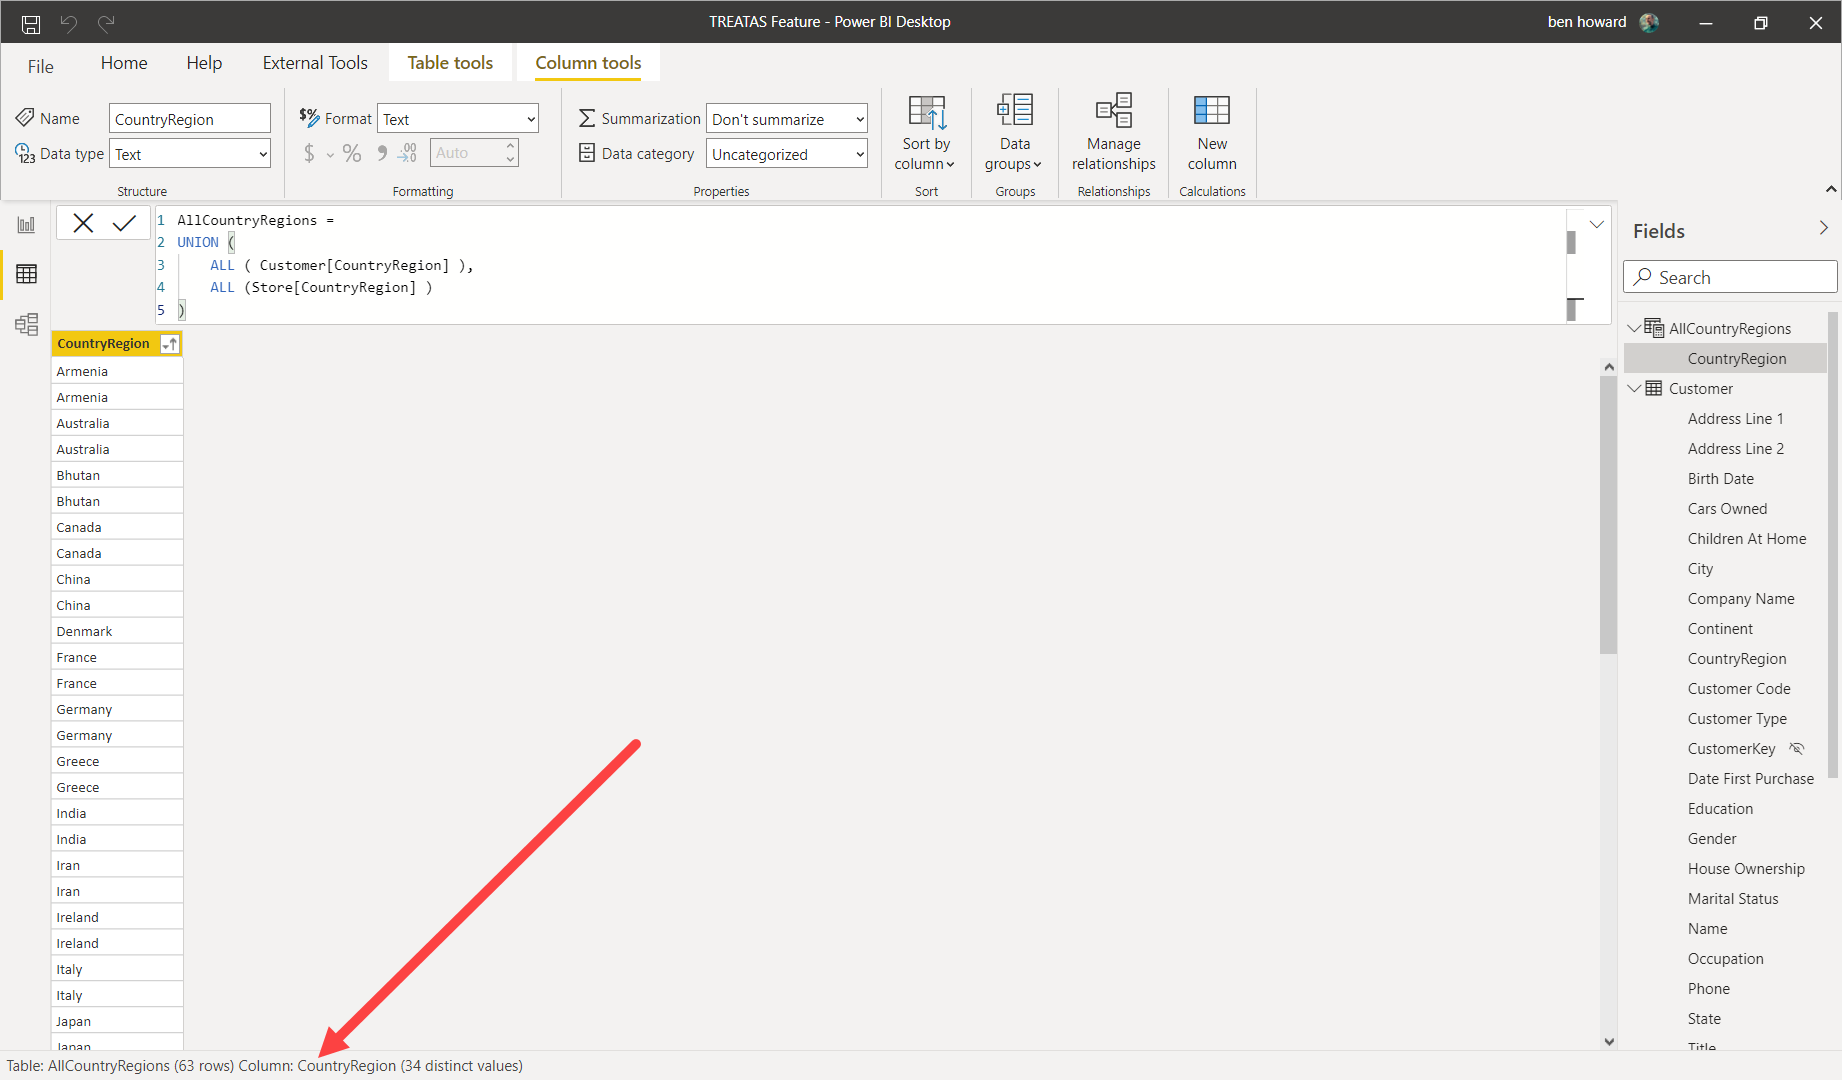This screenshot has height=1080, width=1842.
Task: Collapse the Customer table in Fields
Action: pyautogui.click(x=1634, y=389)
